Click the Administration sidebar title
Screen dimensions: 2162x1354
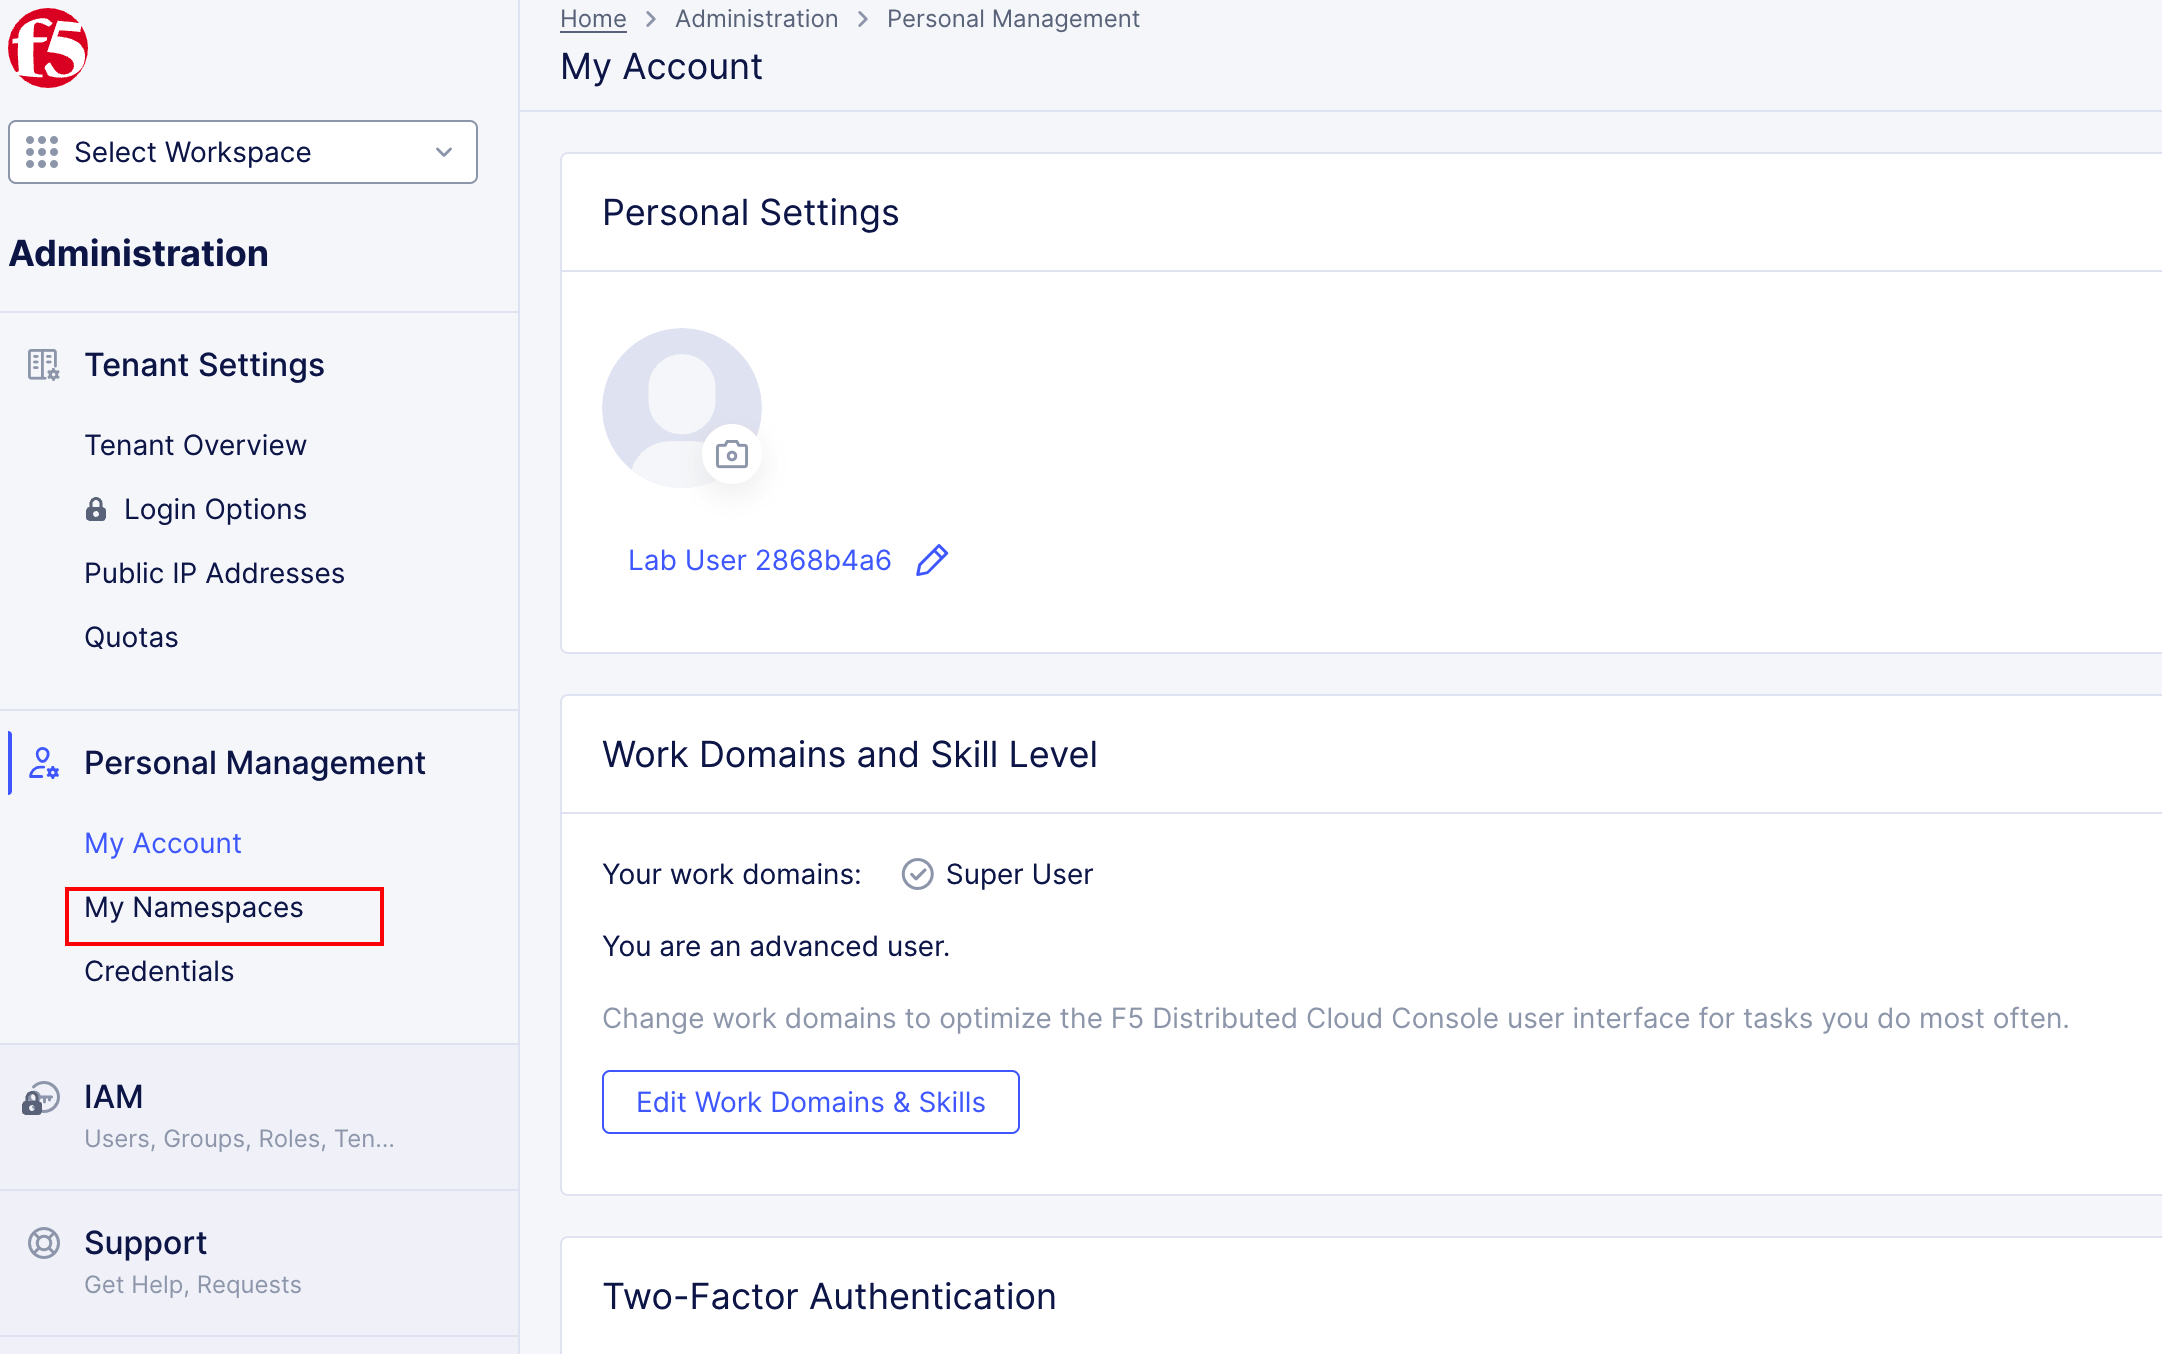[x=139, y=253]
